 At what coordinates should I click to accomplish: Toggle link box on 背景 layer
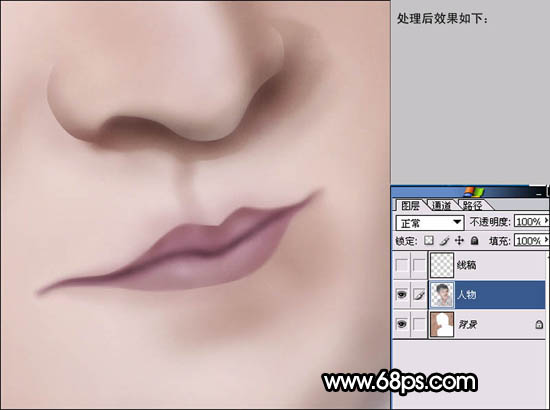pyautogui.click(x=419, y=324)
